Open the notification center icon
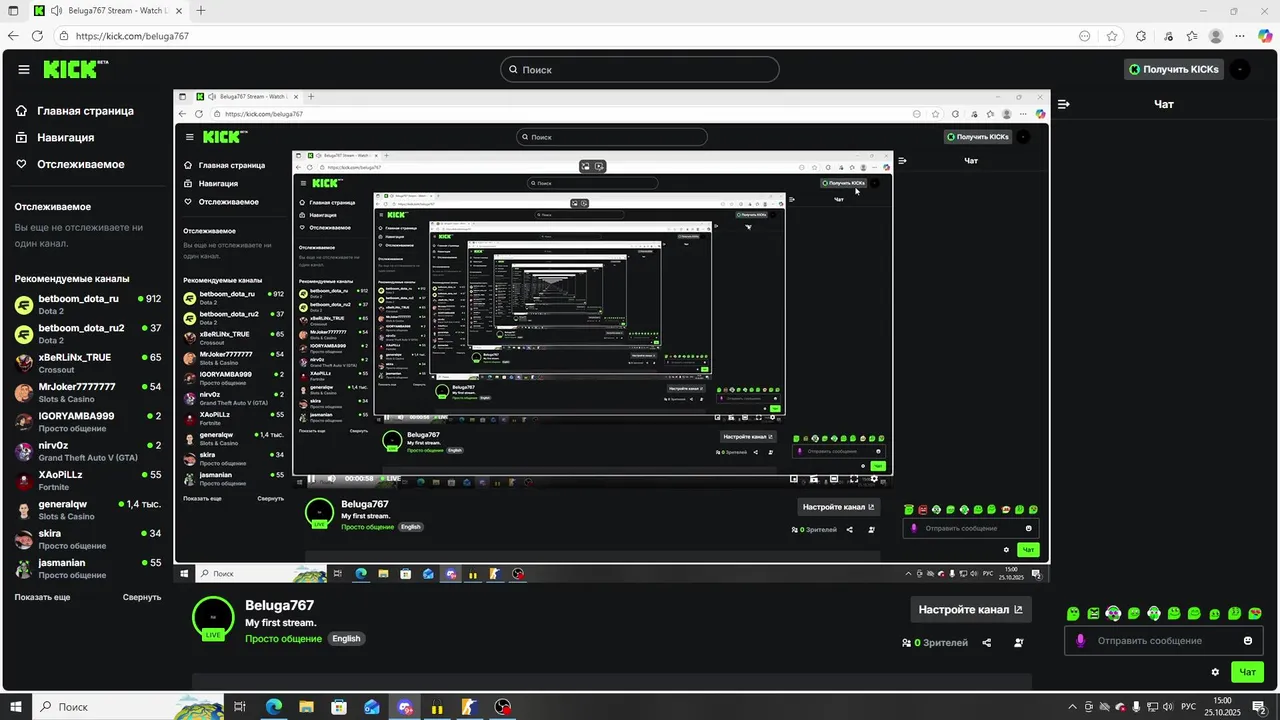 coord(1260,707)
